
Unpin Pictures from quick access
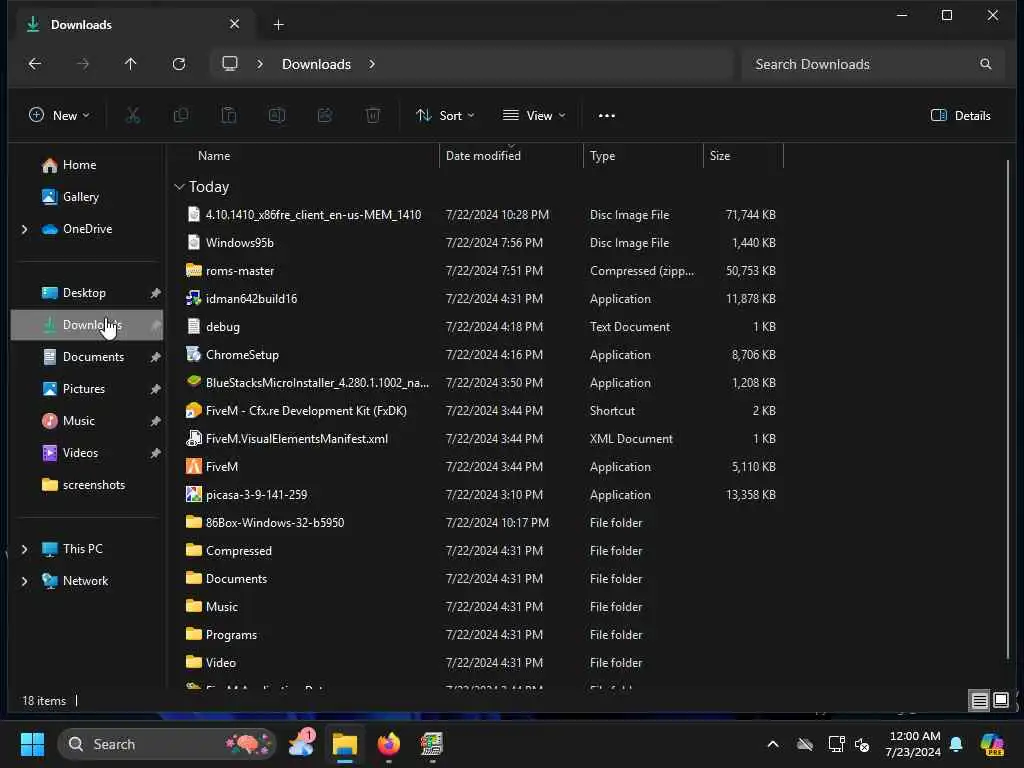[155, 389]
